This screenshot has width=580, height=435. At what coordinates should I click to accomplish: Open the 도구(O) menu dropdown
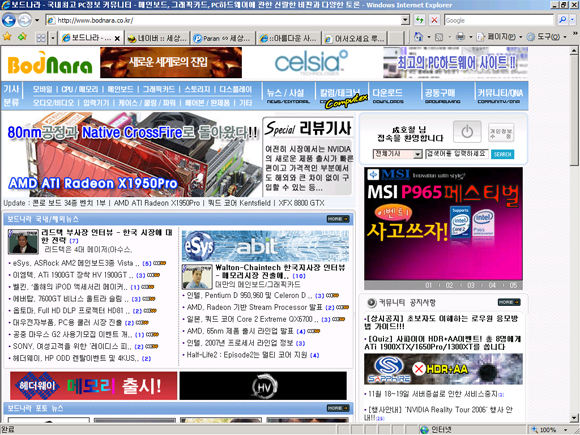coord(547,37)
